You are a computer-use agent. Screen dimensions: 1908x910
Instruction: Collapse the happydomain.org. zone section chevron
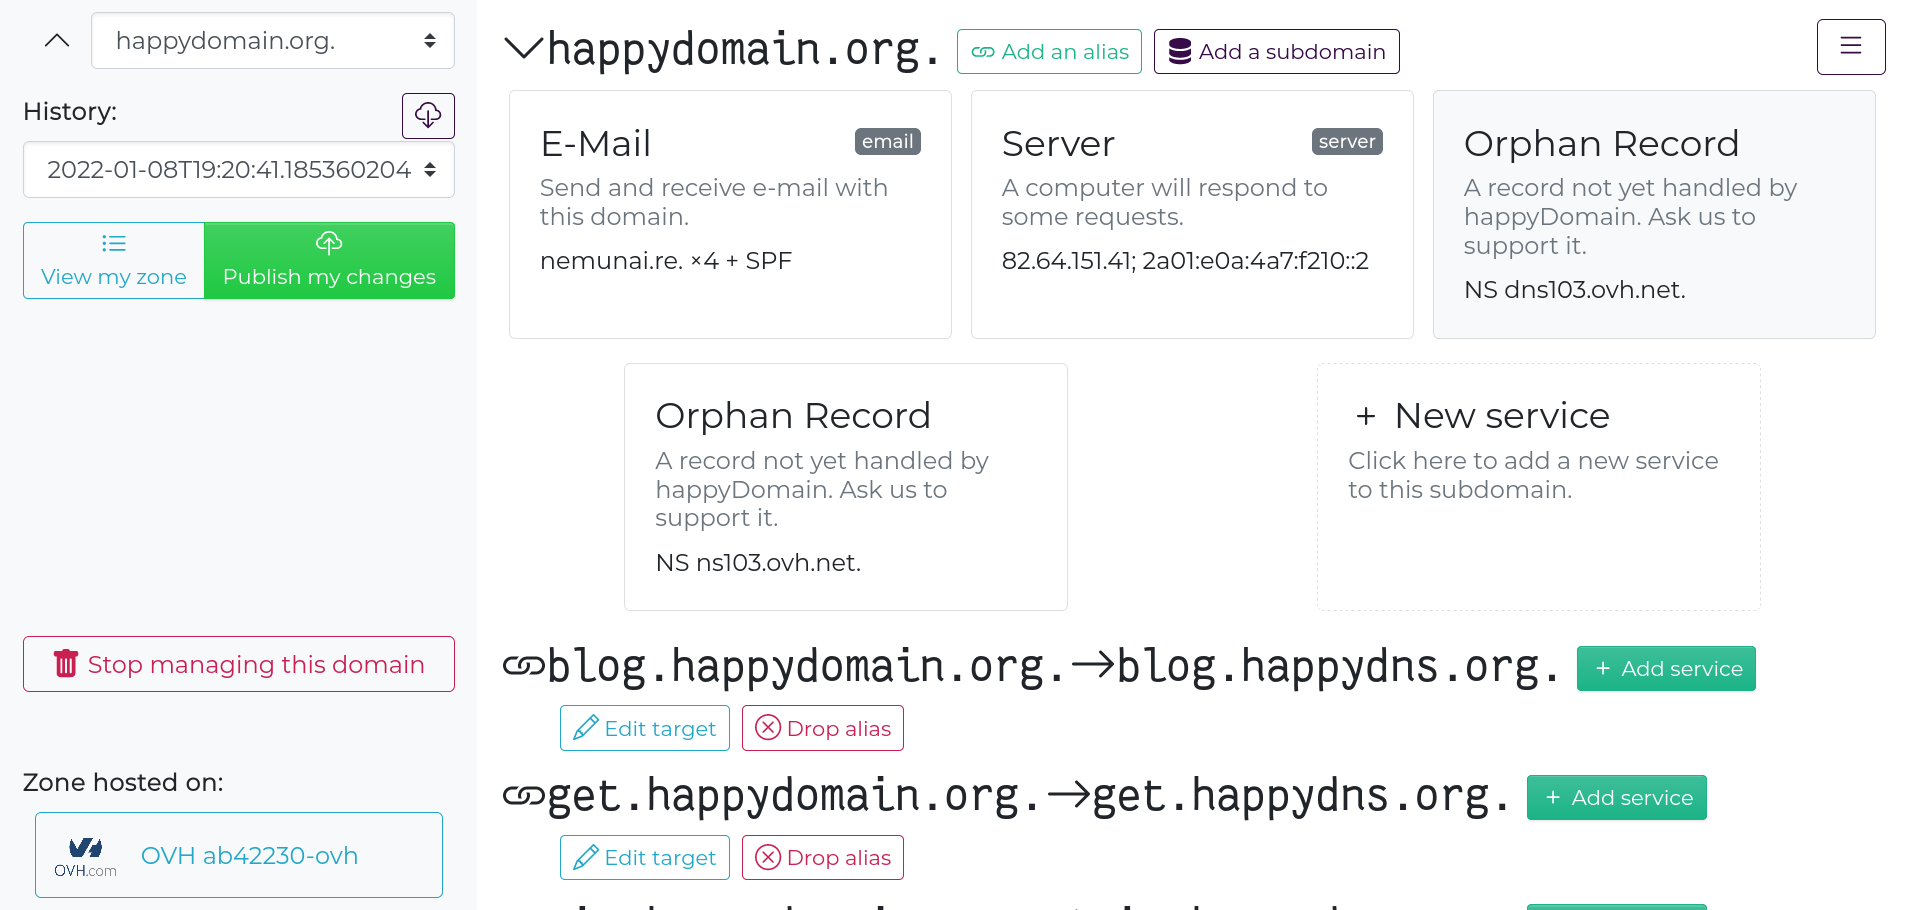tap(523, 48)
